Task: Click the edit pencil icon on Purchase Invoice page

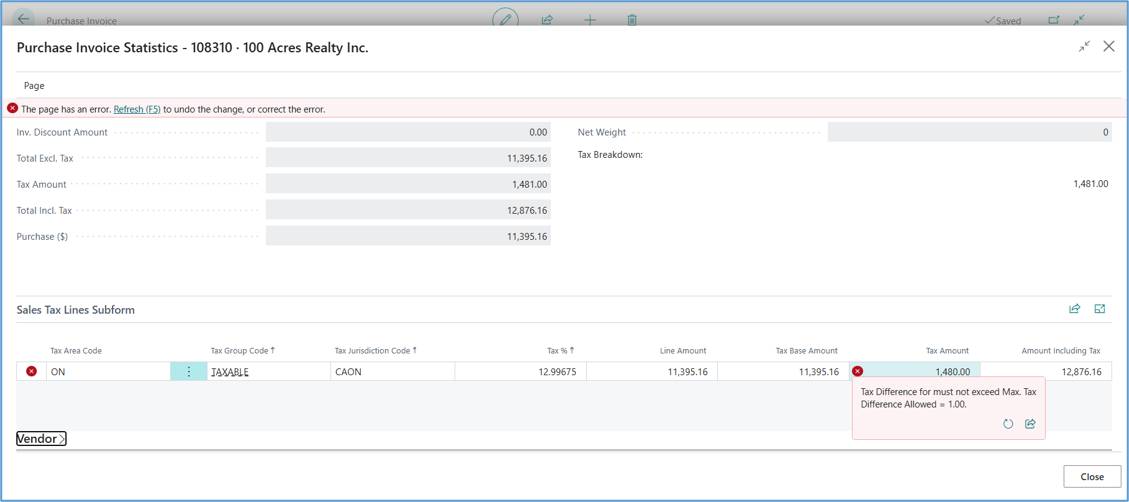Action: [x=505, y=19]
